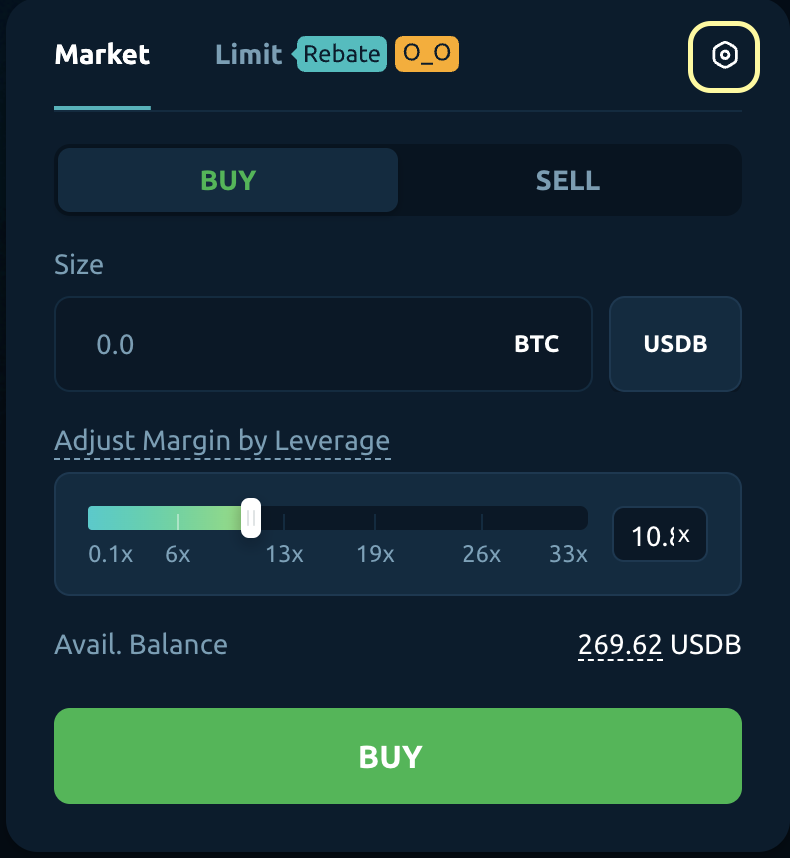Click the orange O_O badge

[x=427, y=54]
